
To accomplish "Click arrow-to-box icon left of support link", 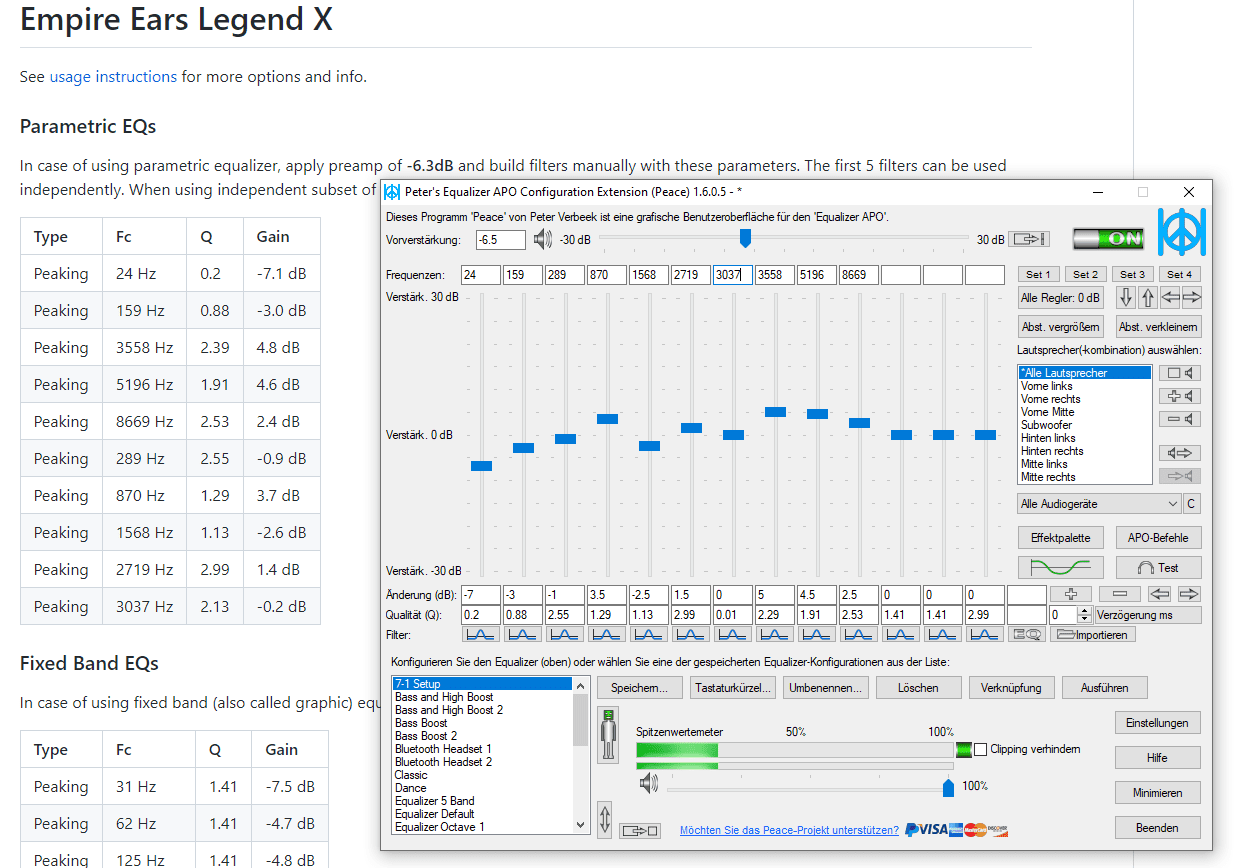I will [640, 830].
